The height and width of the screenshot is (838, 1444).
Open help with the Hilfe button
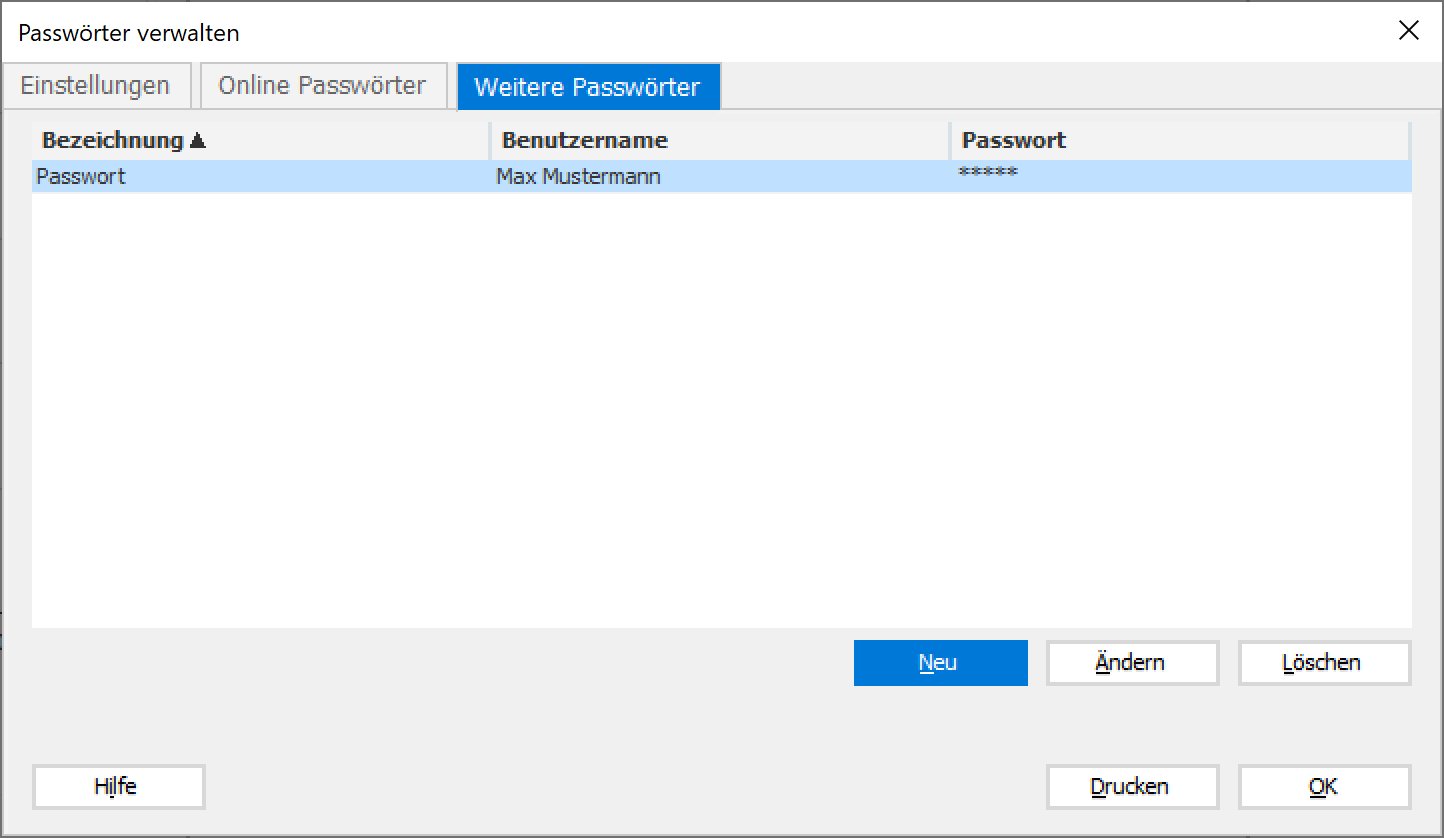[x=118, y=787]
